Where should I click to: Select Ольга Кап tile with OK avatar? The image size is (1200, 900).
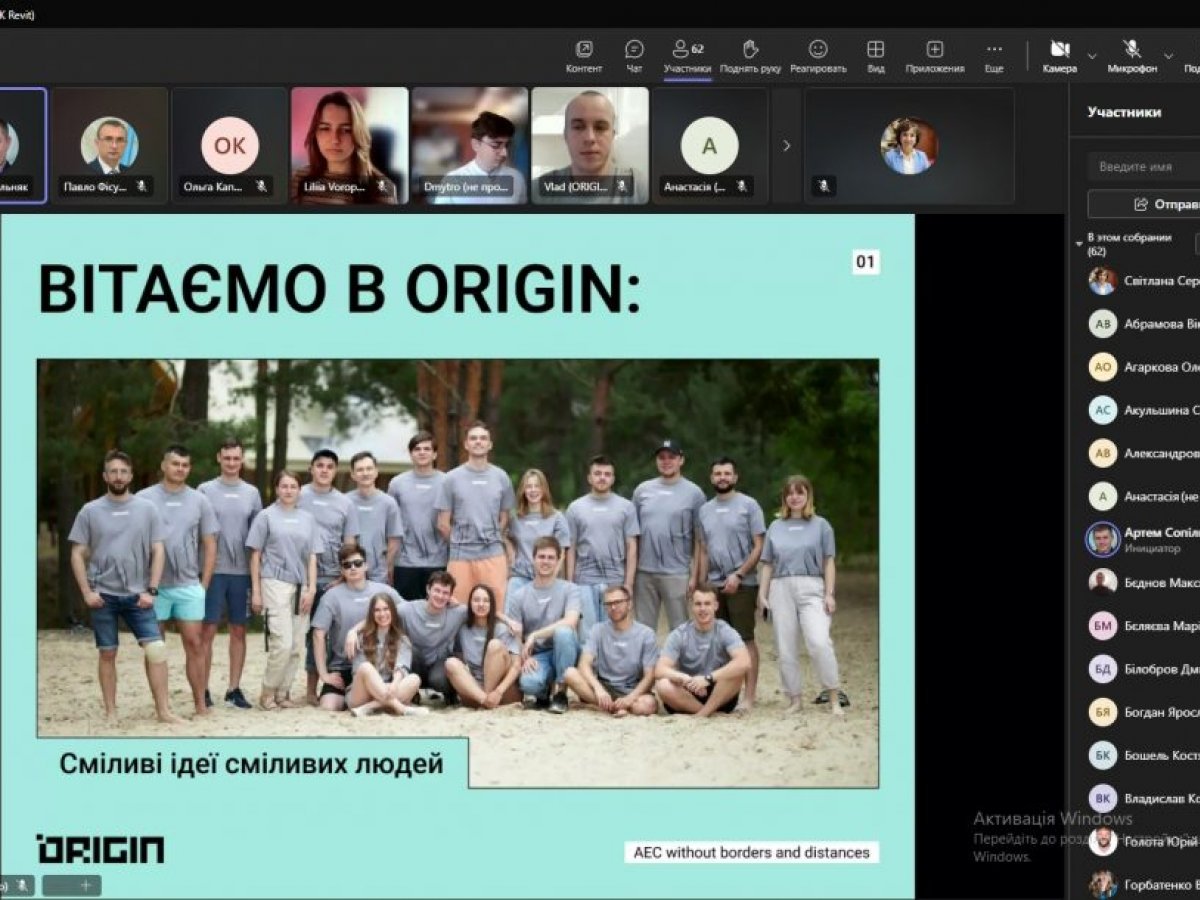pyautogui.click(x=229, y=146)
